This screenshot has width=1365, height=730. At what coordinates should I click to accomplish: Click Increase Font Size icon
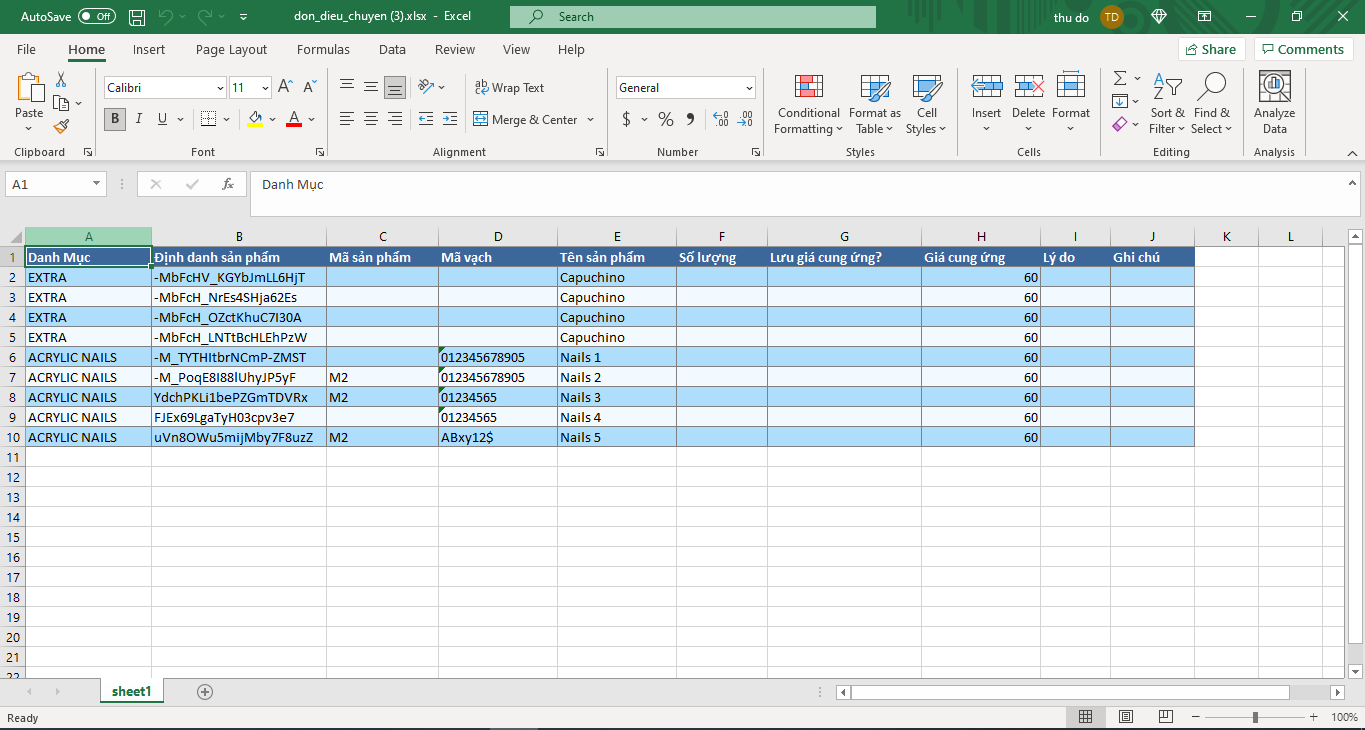pyautogui.click(x=285, y=88)
